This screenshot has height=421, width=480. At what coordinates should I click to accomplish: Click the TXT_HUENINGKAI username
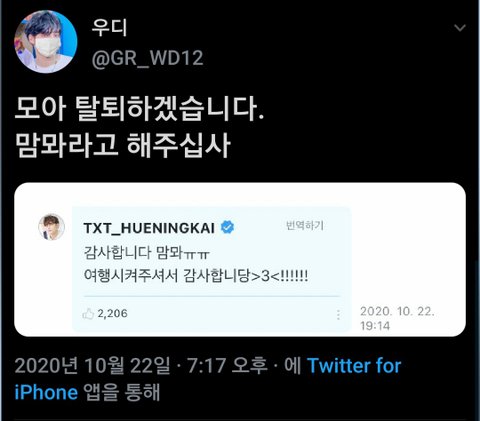coord(149,228)
